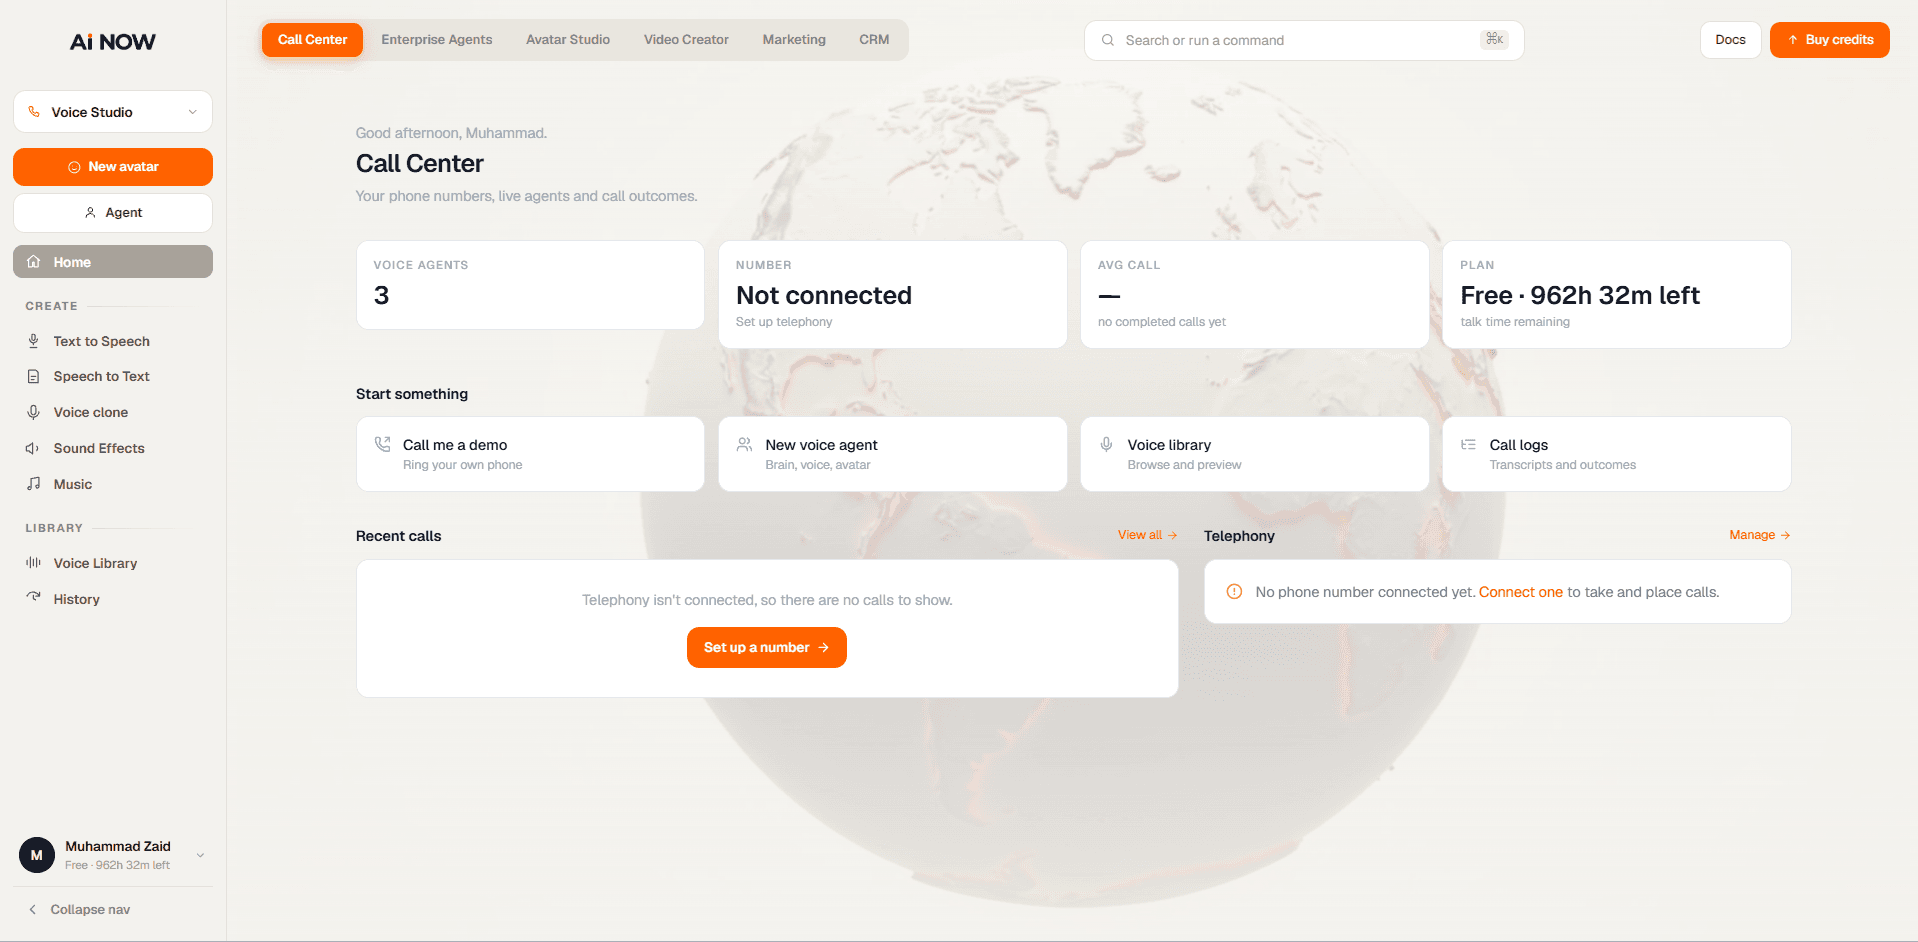The width and height of the screenshot is (1918, 942).
Task: Open Sound Effects in sidebar
Action: [x=113, y=448]
